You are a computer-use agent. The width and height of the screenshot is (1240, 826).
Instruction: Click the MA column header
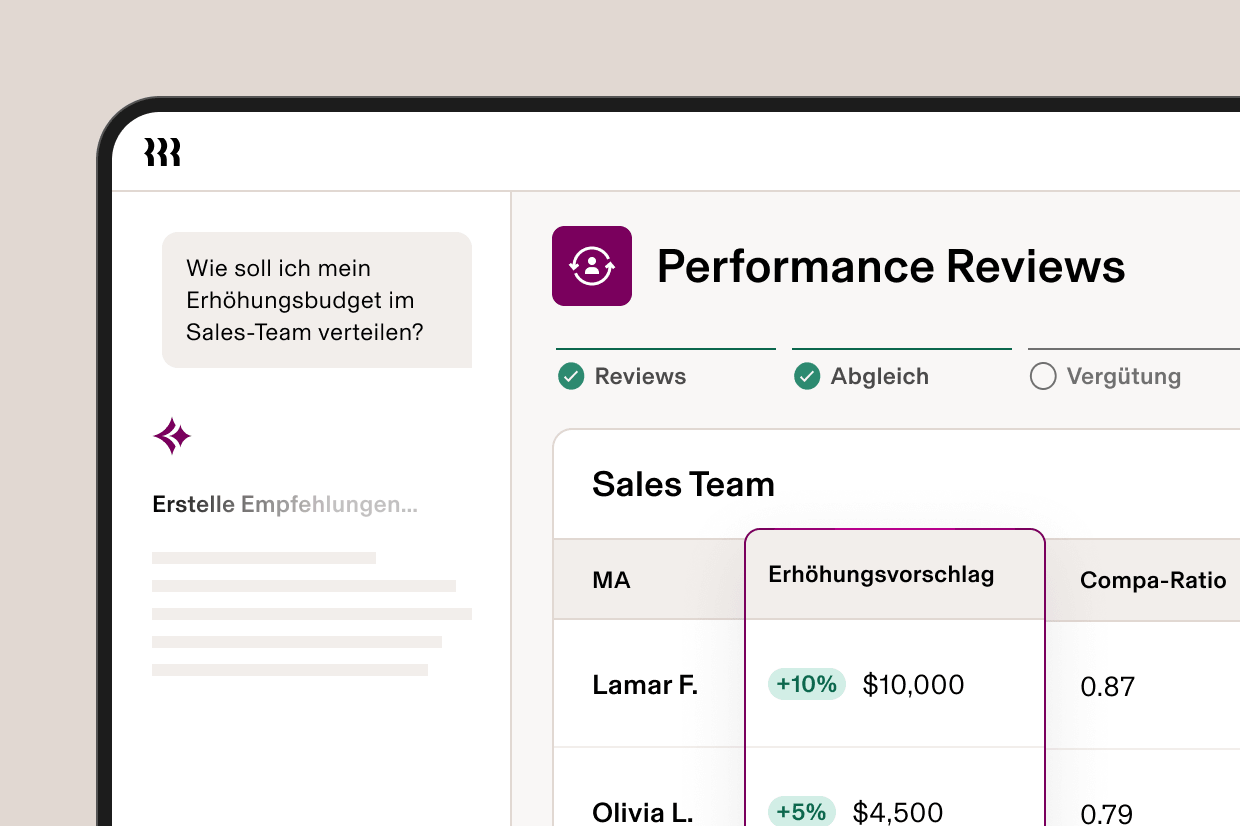point(611,580)
